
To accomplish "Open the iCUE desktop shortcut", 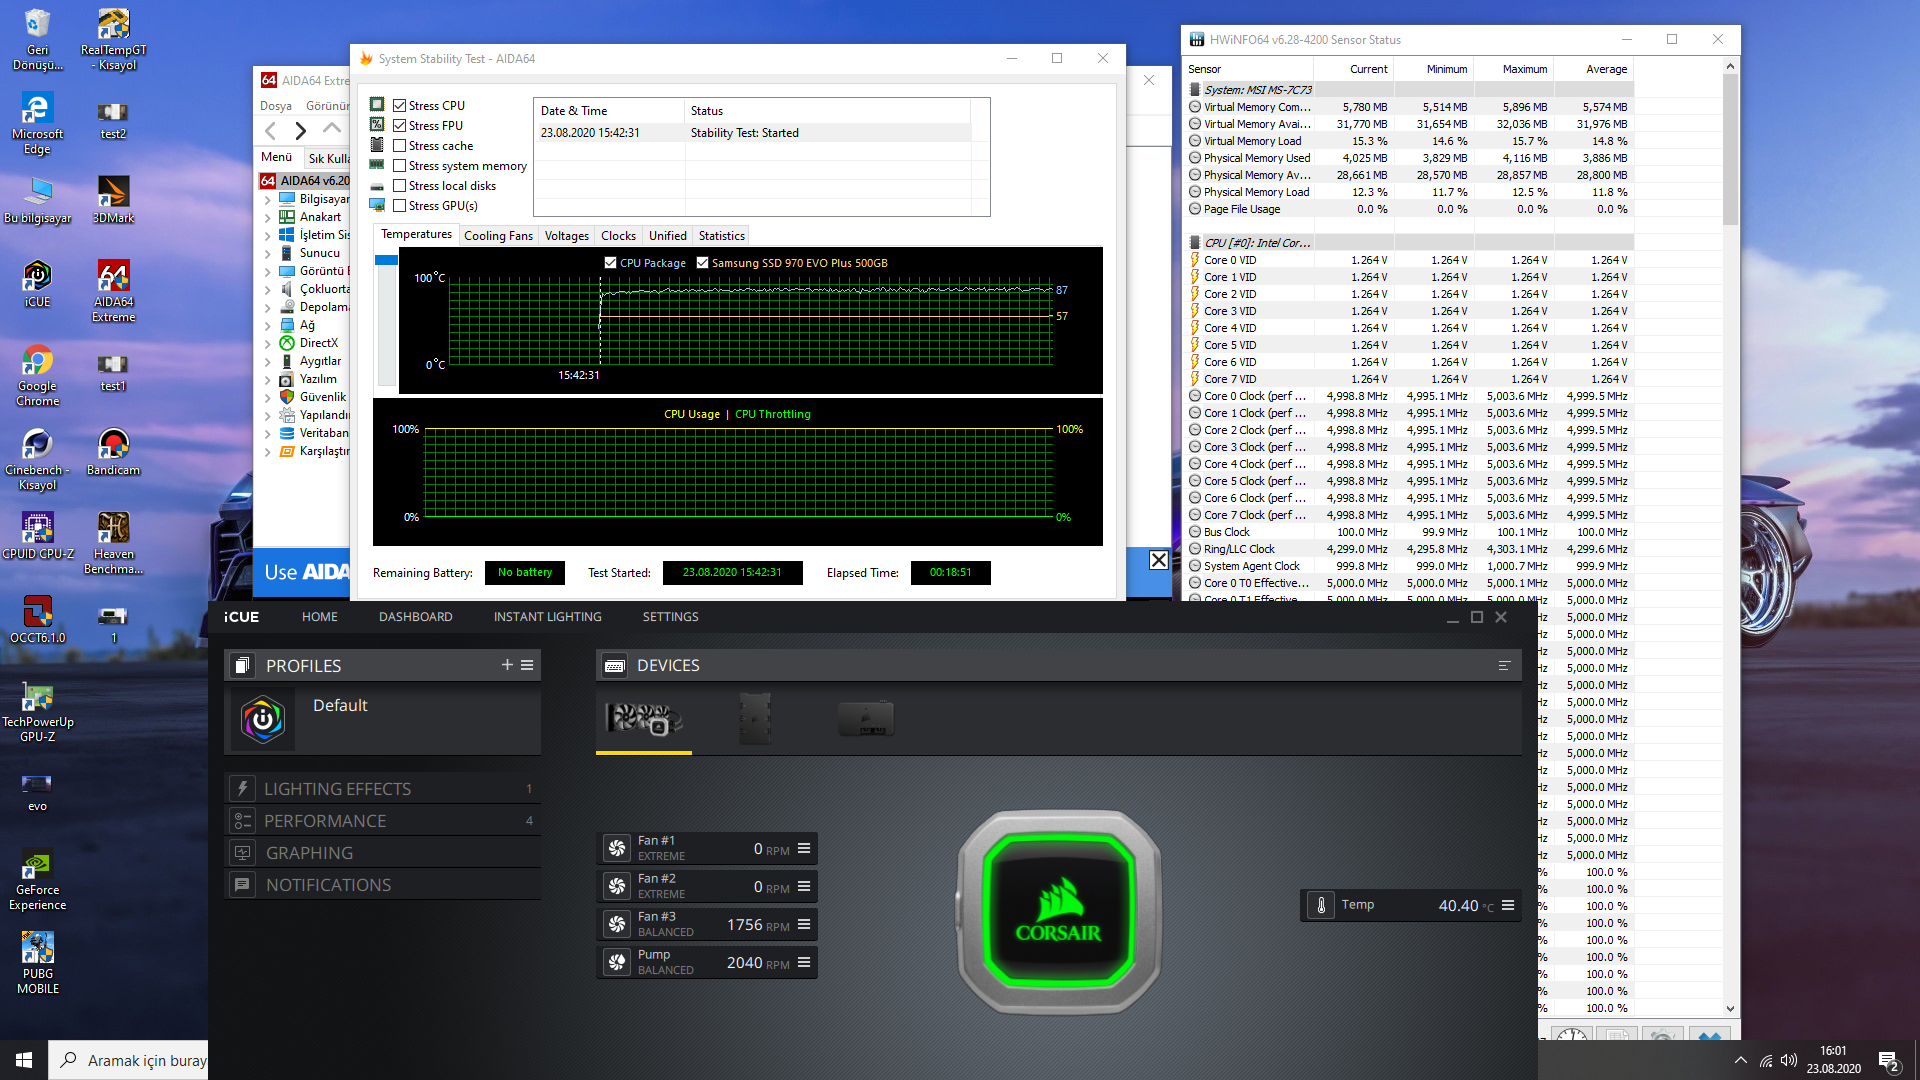I will [37, 284].
